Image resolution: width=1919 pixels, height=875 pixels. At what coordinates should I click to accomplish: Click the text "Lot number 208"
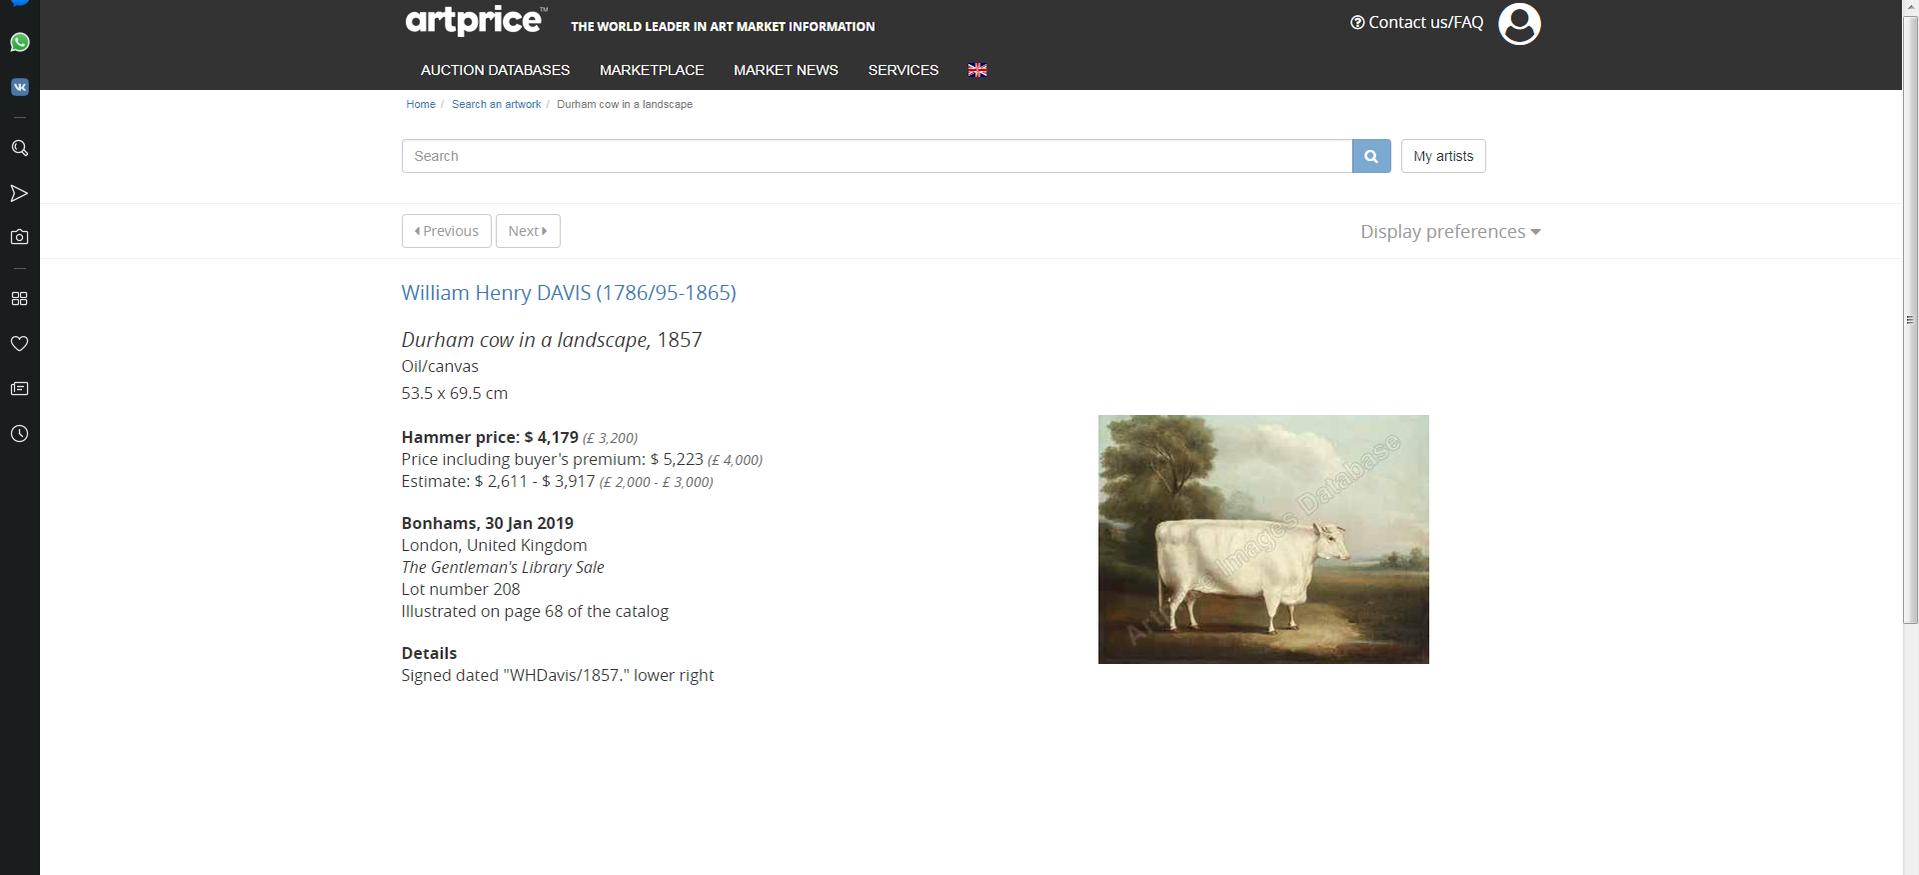[x=460, y=589]
